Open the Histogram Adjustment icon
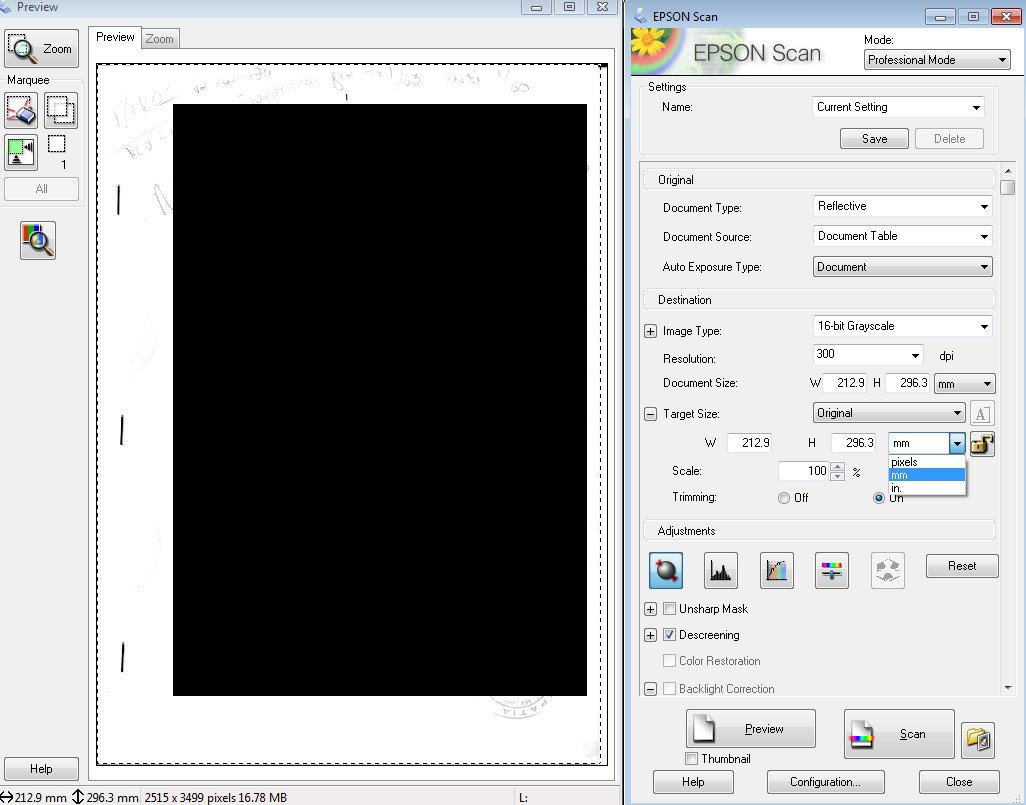This screenshot has width=1026, height=805. click(720, 570)
